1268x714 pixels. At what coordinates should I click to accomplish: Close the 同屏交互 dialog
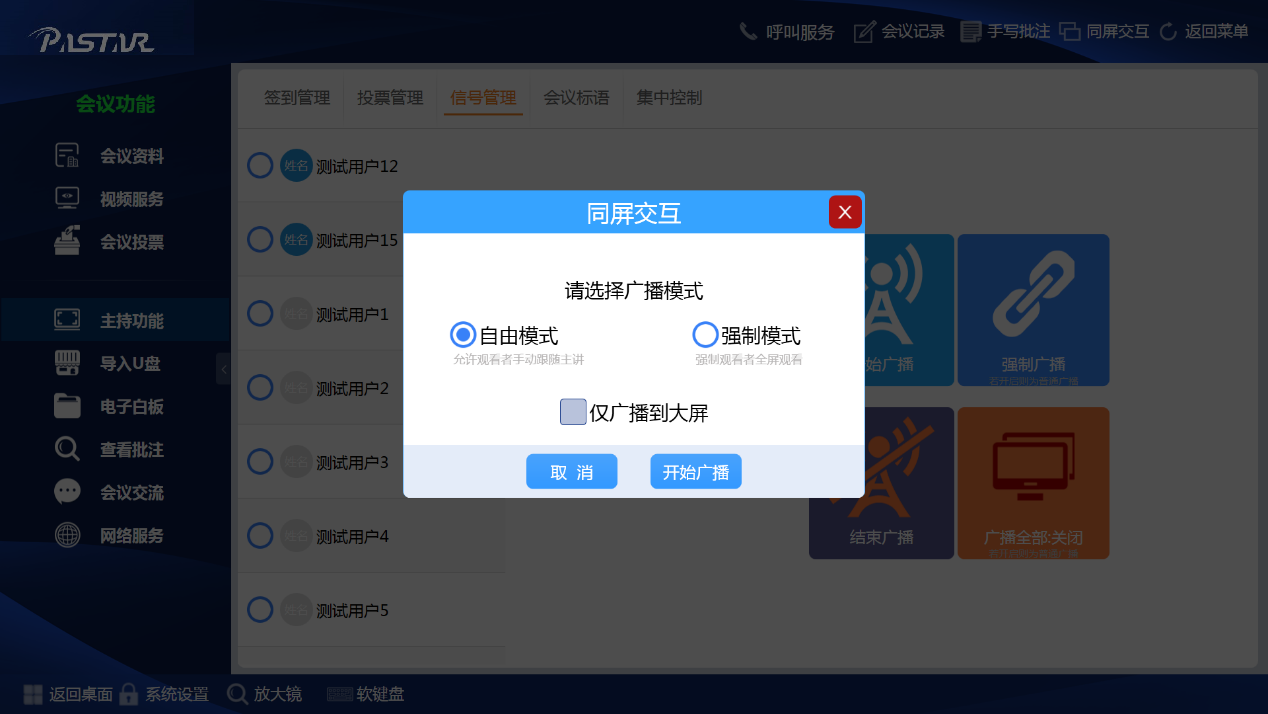845,212
